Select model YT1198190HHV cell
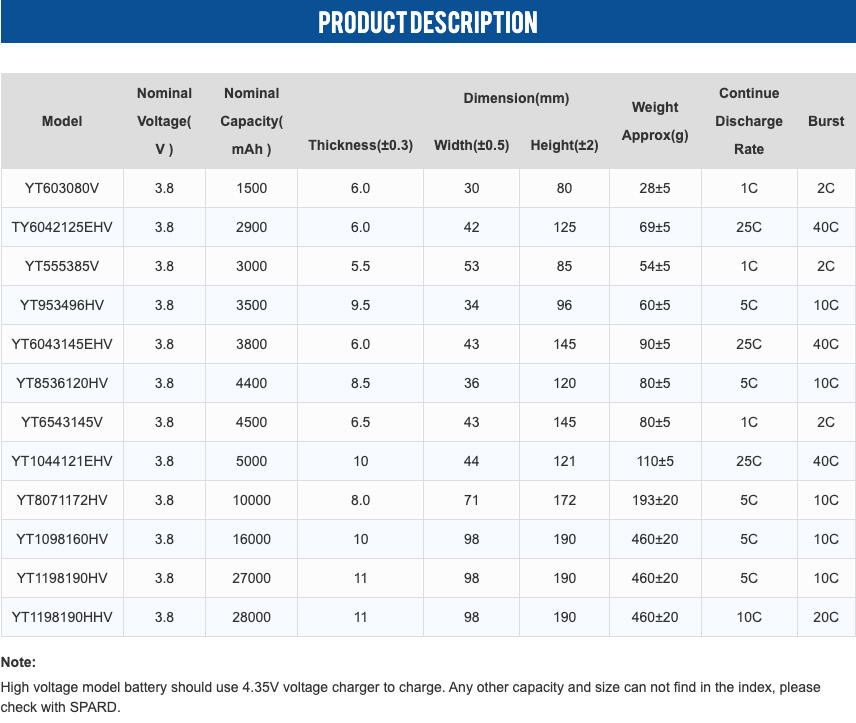 coord(62,618)
